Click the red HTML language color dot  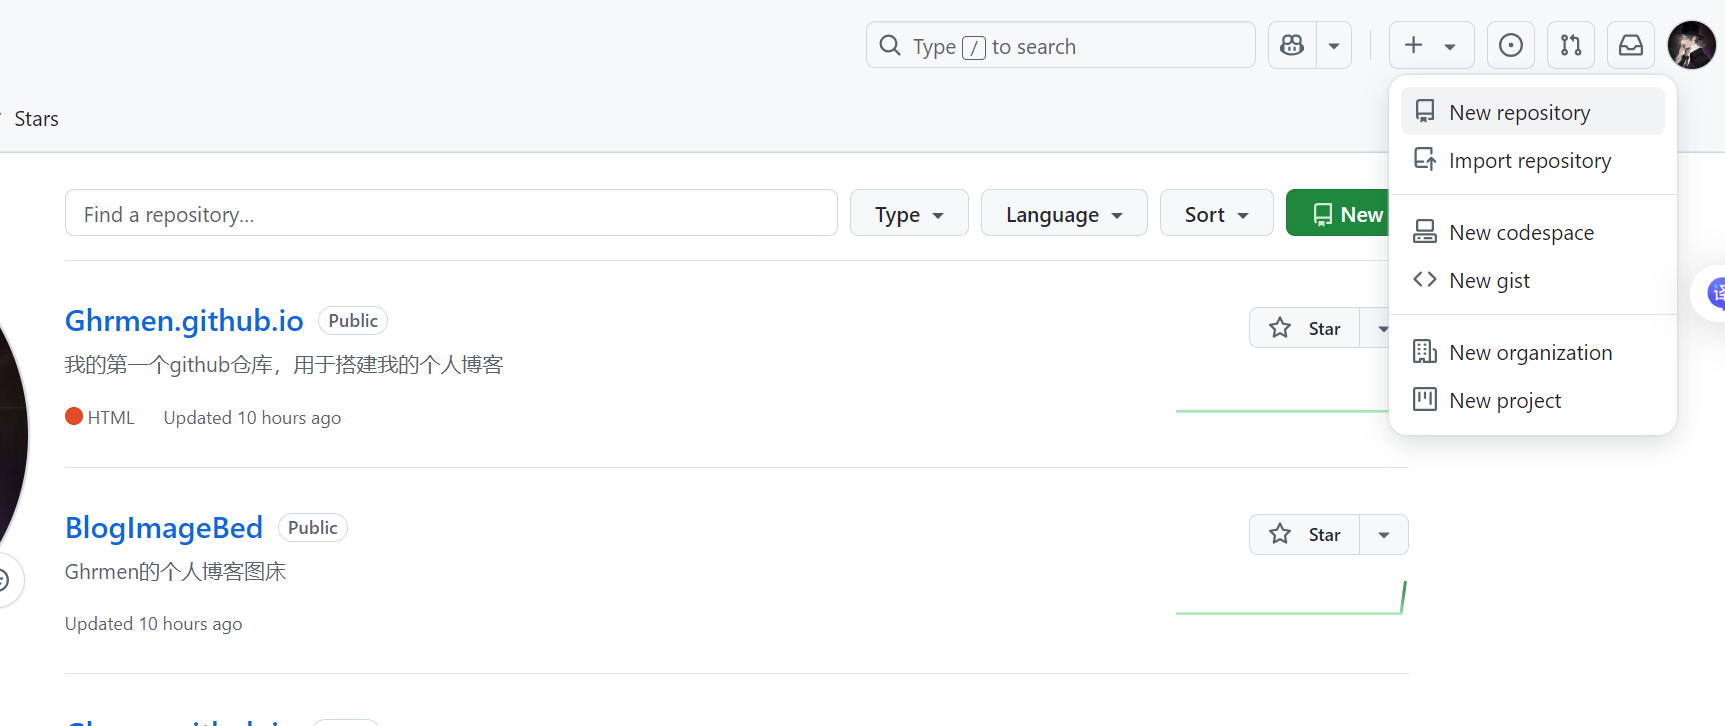[x=74, y=416]
